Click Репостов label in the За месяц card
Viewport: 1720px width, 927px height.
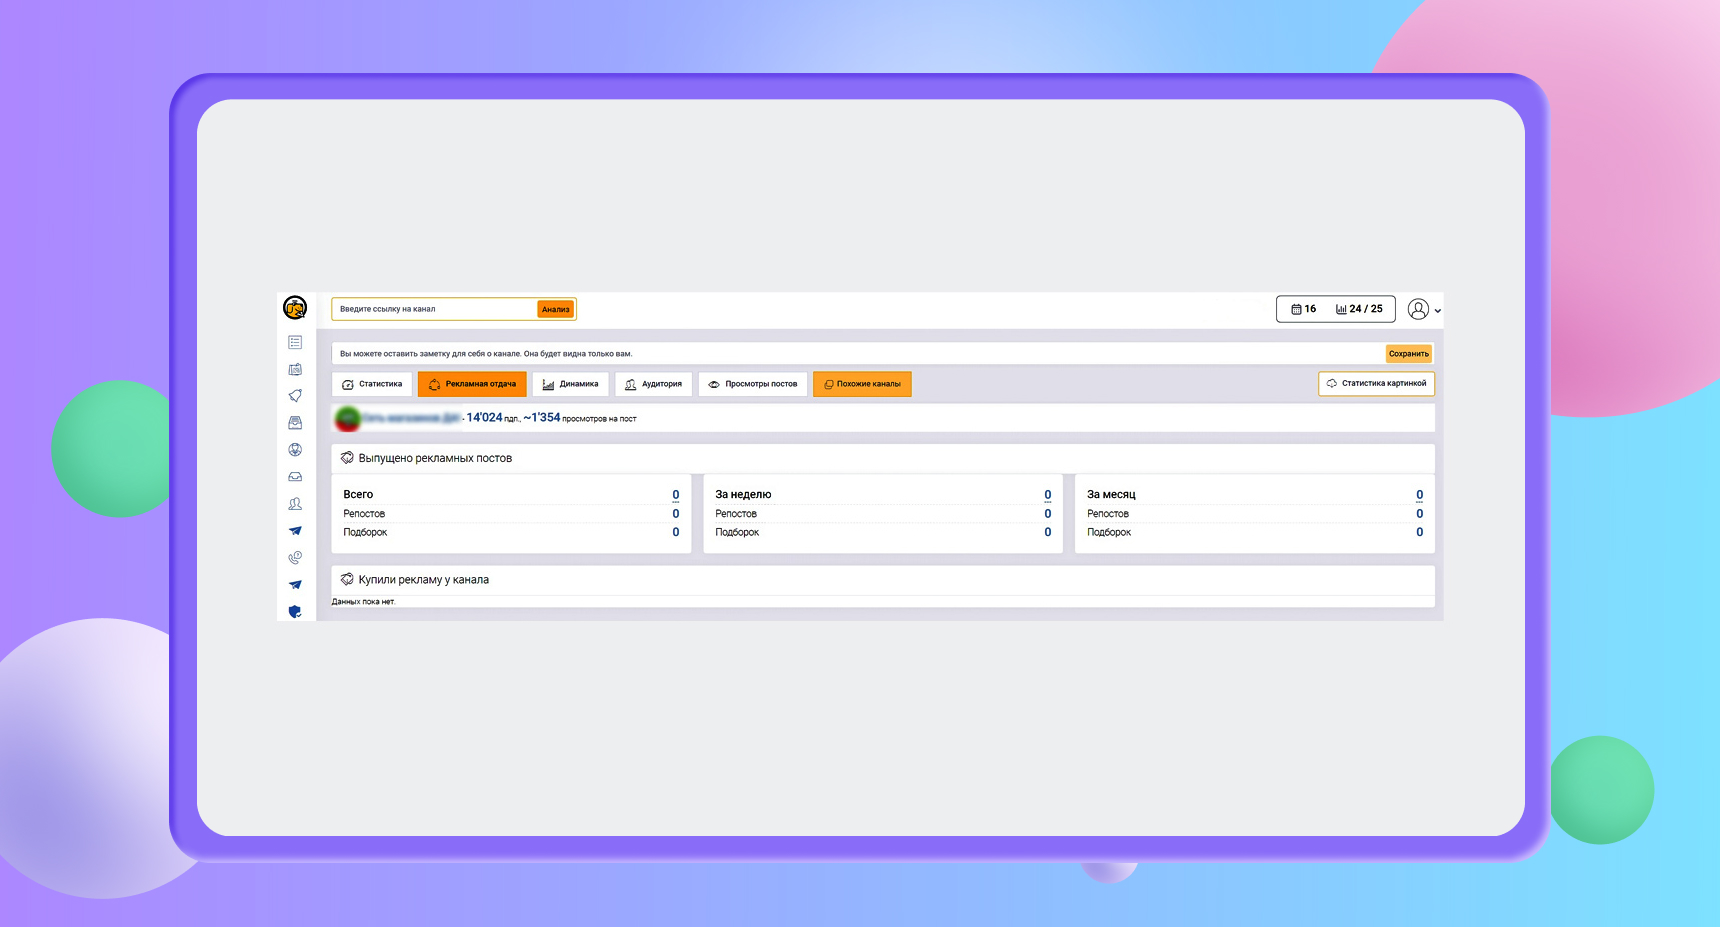click(x=1108, y=514)
